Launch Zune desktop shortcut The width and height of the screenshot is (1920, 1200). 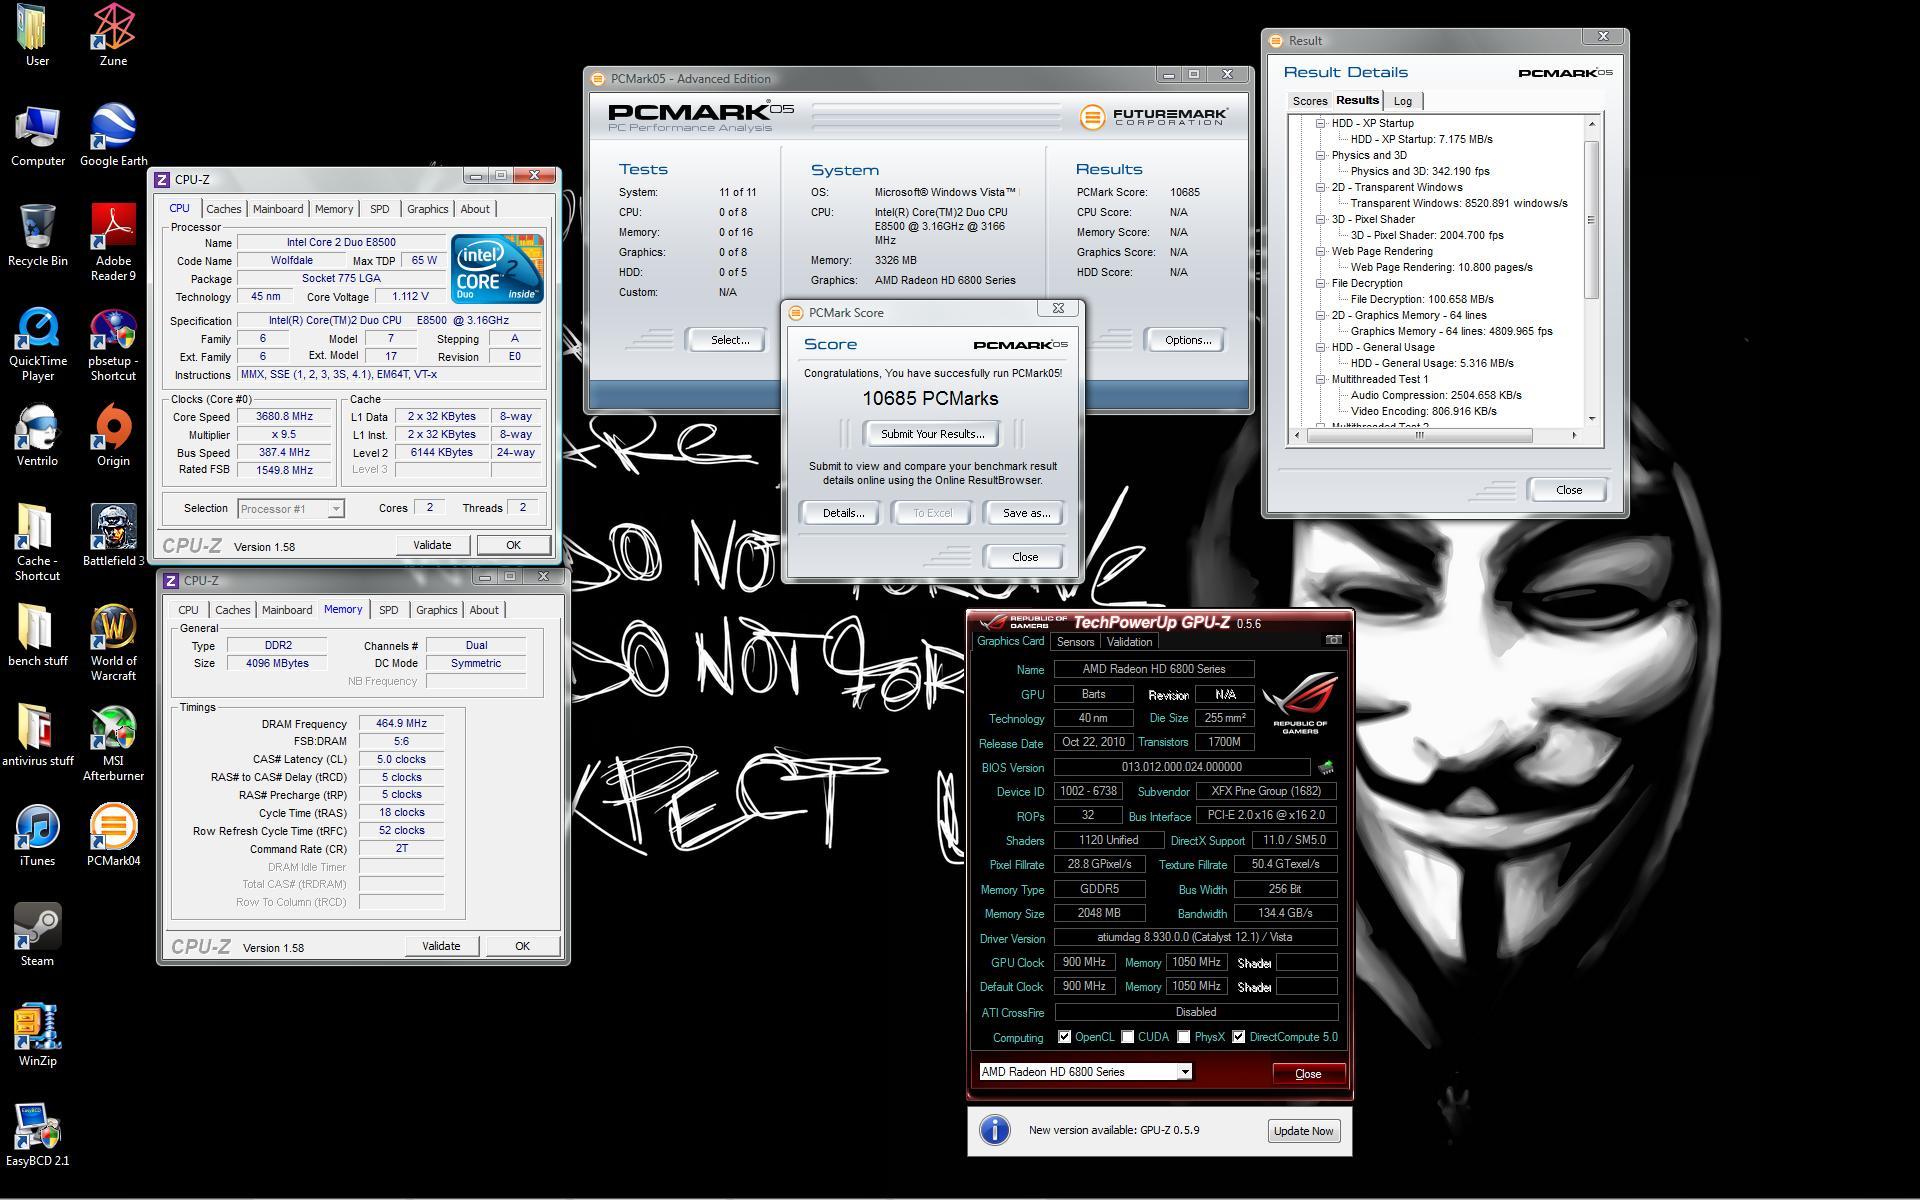click(113, 35)
